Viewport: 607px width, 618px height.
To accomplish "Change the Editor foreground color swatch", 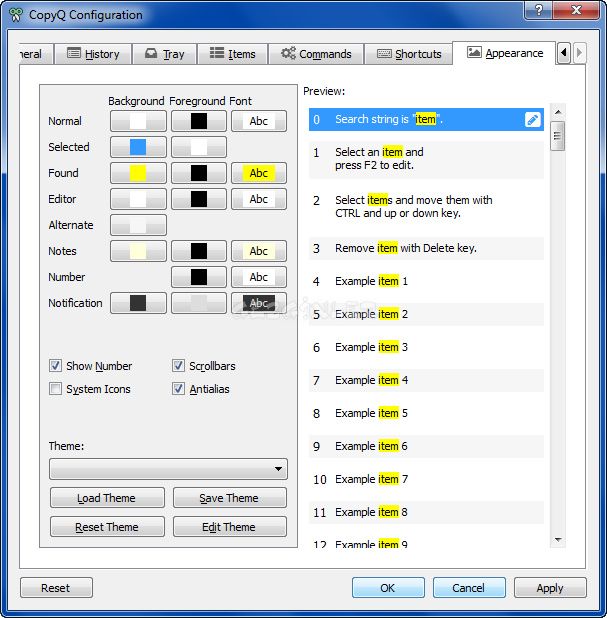I will point(199,199).
